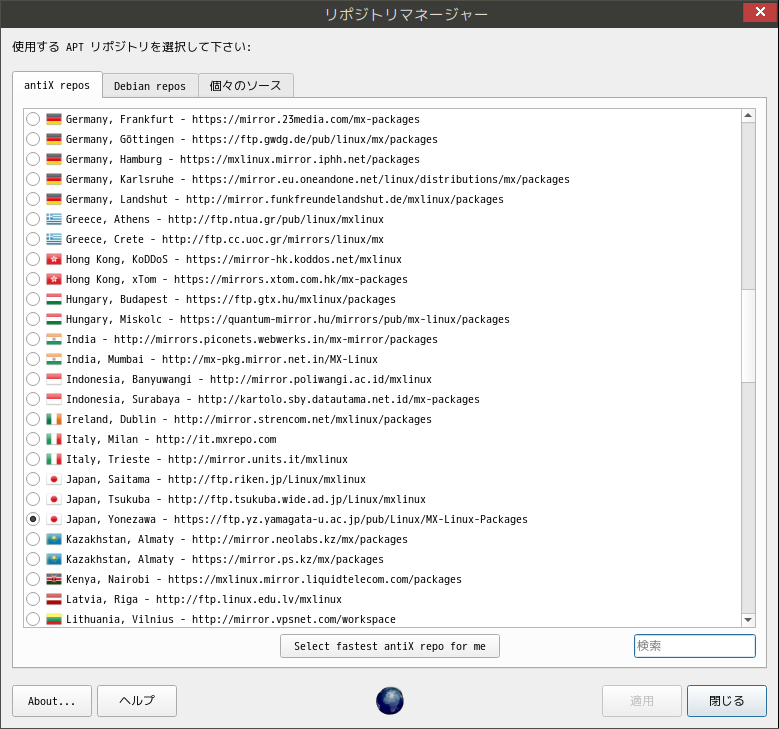Select the Hong Kong, KoDDoS radio button
The image size is (779, 729).
click(x=33, y=259)
